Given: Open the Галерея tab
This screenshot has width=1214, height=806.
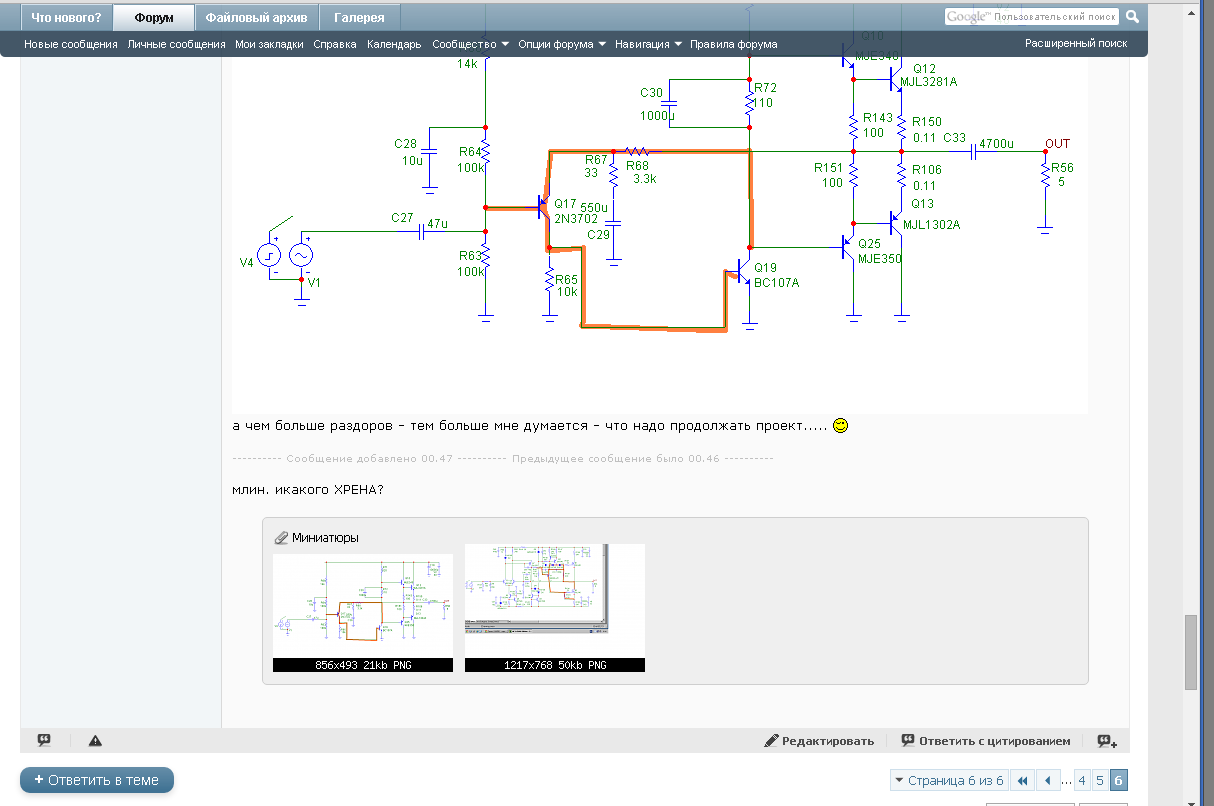Looking at the screenshot, I should click(x=360, y=17).
